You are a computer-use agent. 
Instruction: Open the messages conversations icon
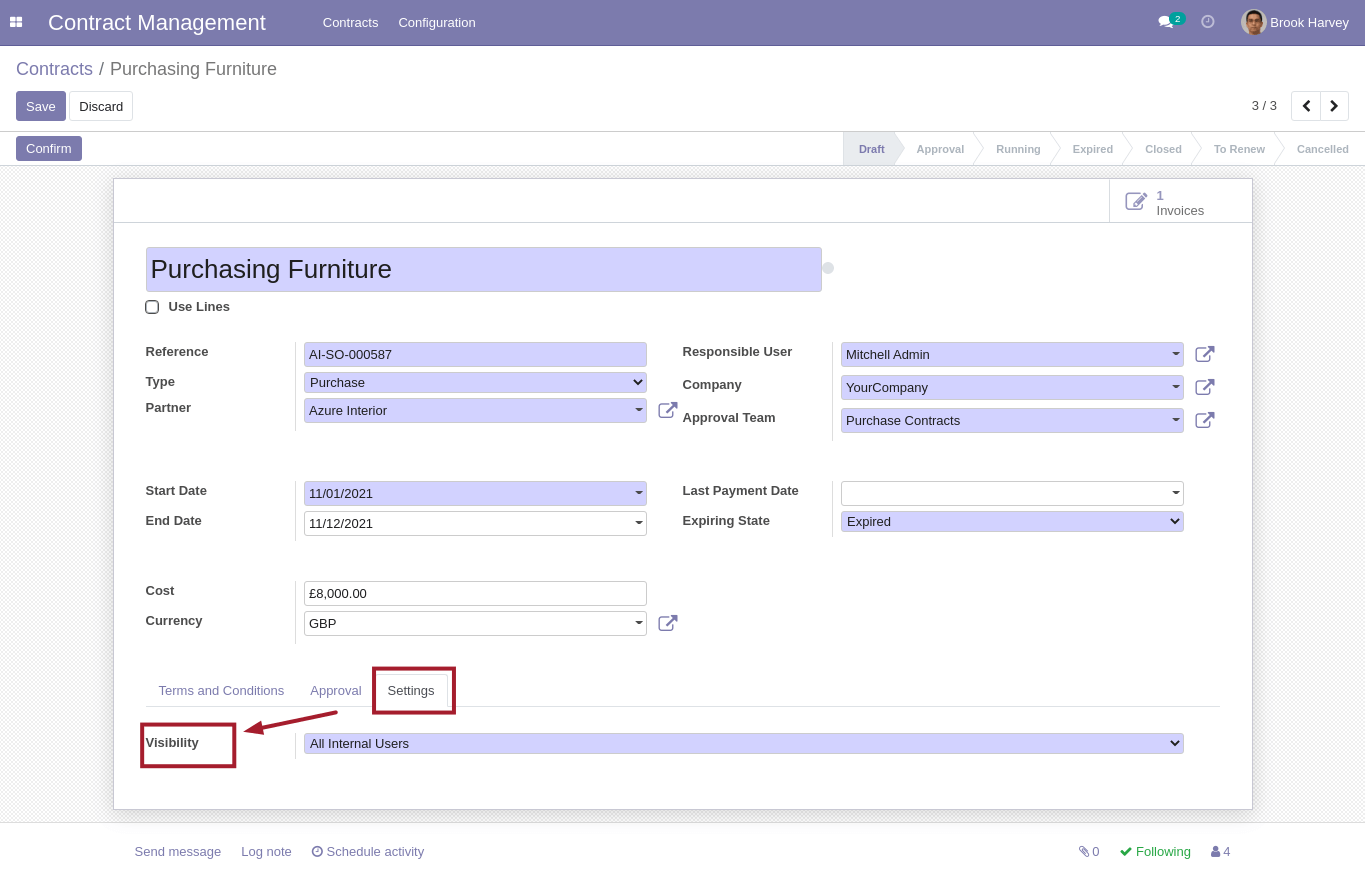(x=1166, y=22)
